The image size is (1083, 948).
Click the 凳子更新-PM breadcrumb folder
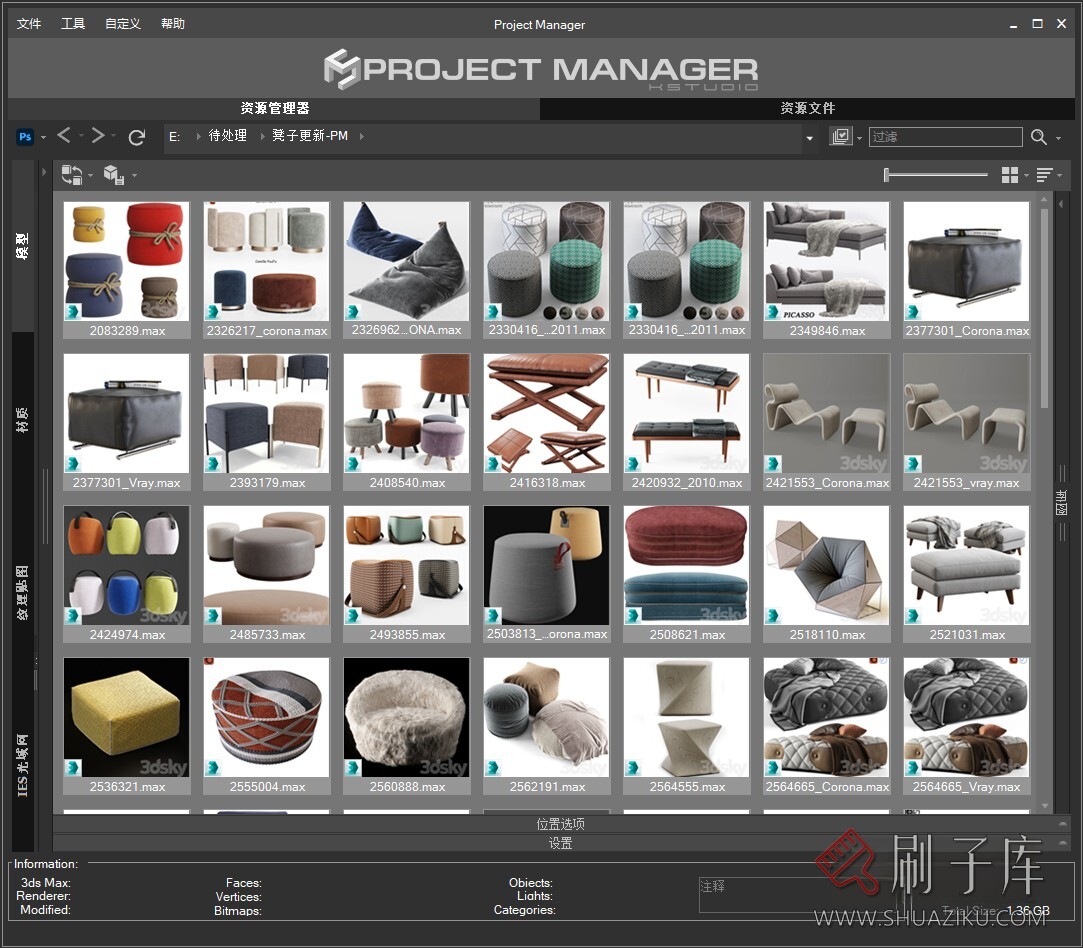pyautogui.click(x=310, y=136)
